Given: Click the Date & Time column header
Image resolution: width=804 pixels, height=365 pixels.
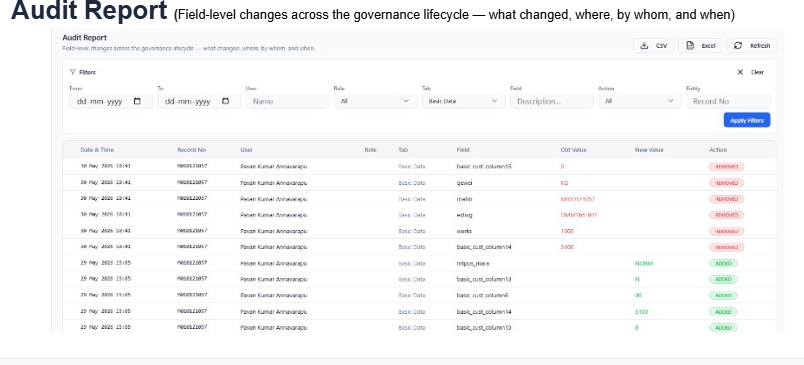Looking at the screenshot, I should pyautogui.click(x=97, y=150).
